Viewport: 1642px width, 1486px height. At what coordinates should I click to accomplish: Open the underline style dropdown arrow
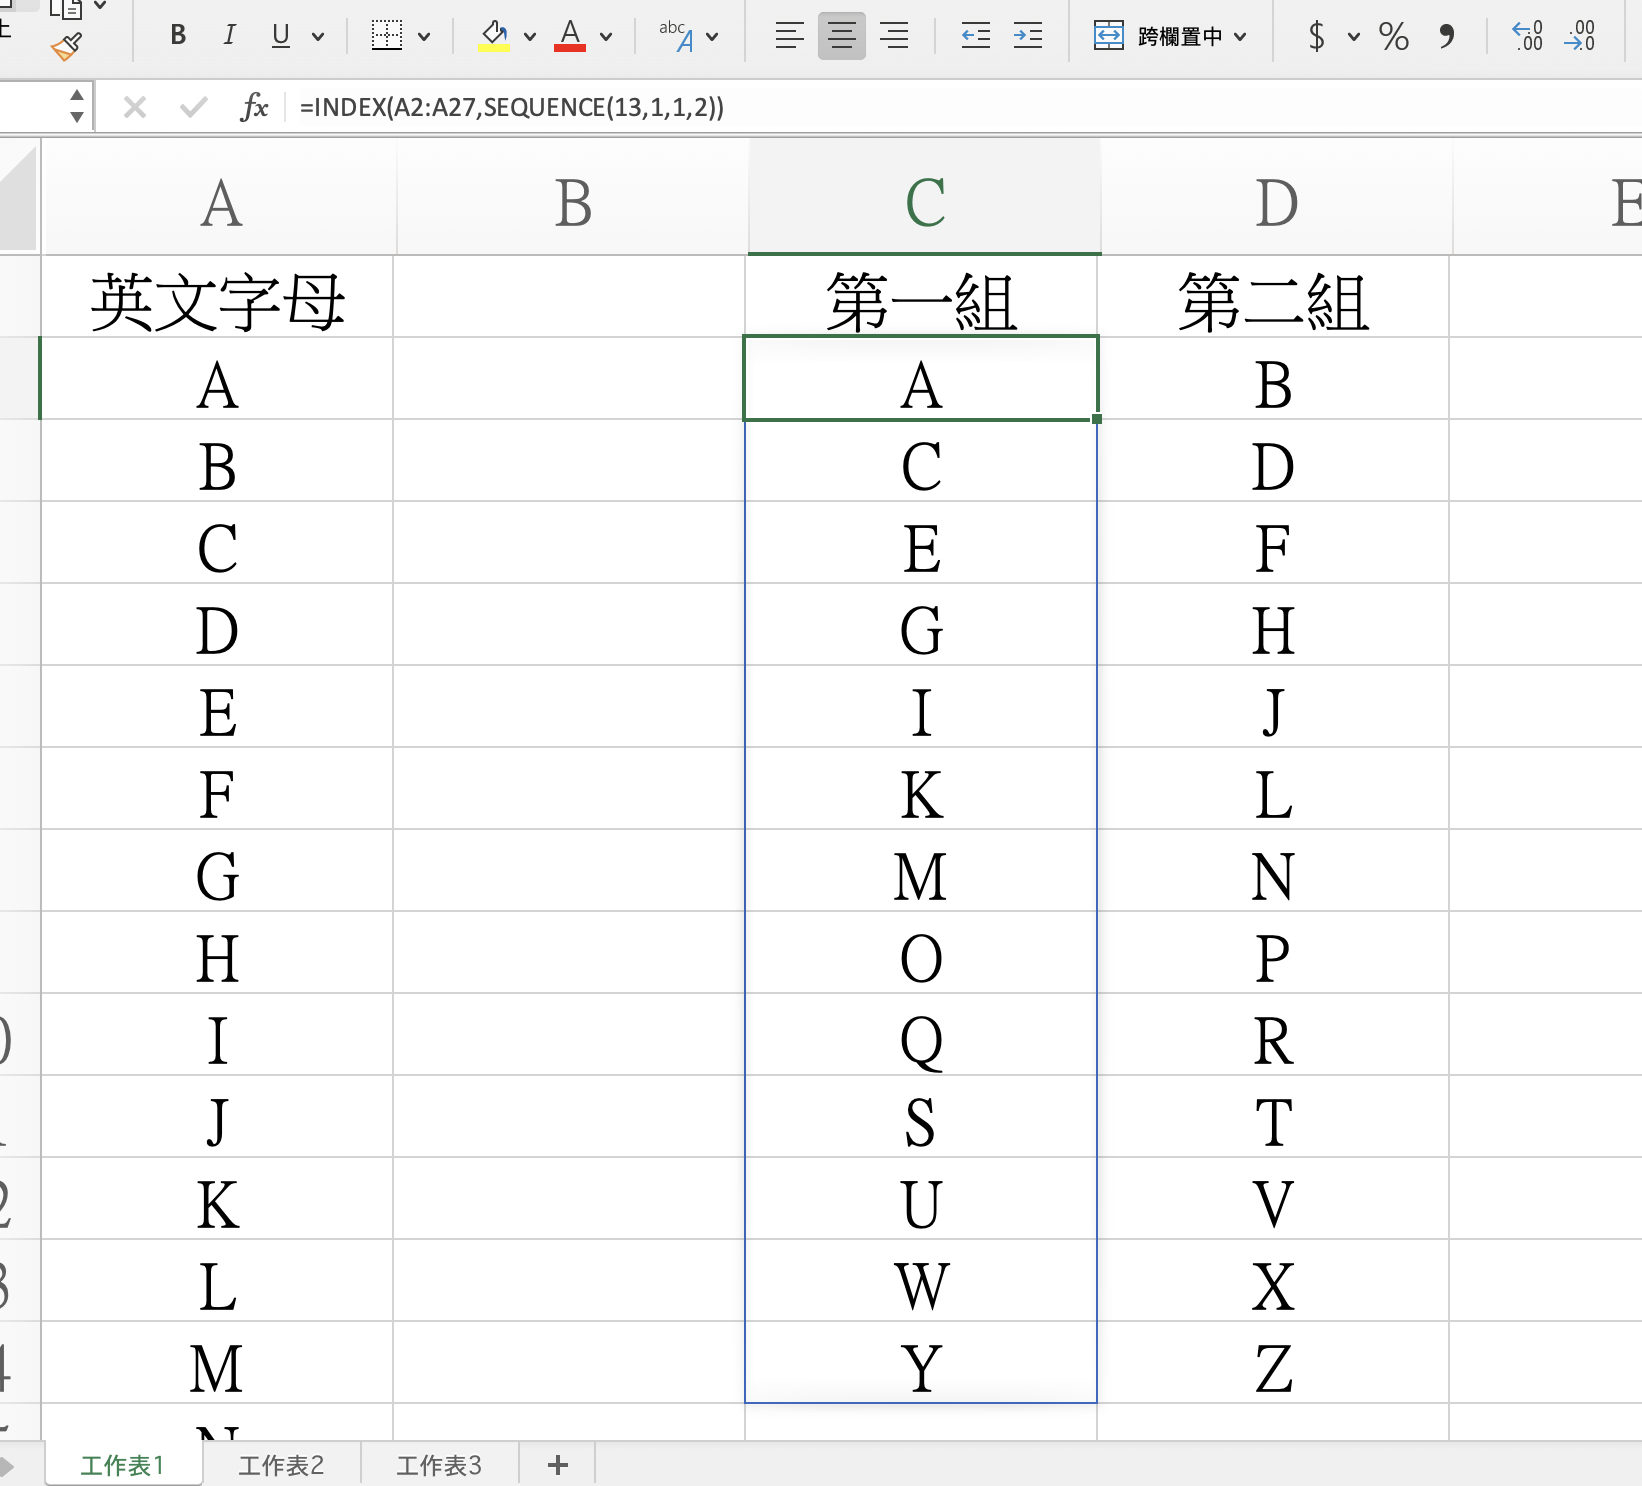point(318,37)
